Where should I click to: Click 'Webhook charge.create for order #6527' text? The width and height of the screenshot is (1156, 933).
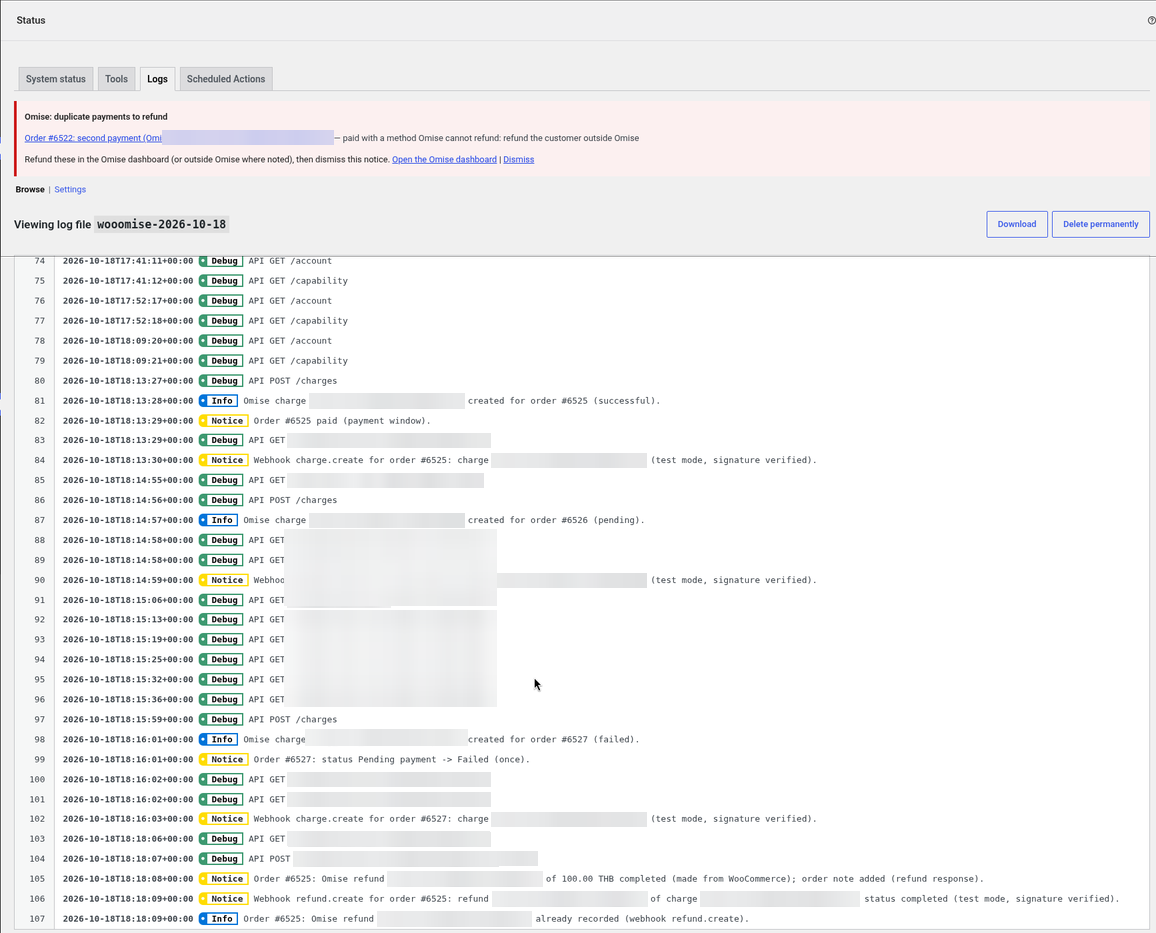[x=352, y=819]
